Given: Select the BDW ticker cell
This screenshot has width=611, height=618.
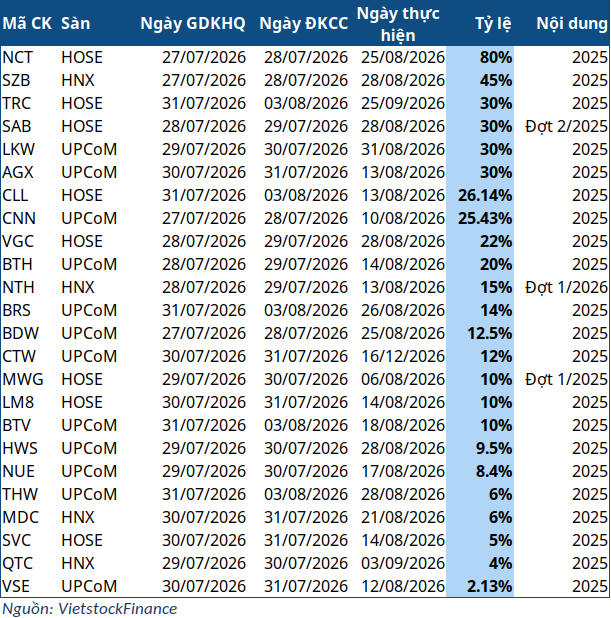Looking at the screenshot, I should pyautogui.click(x=20, y=333).
